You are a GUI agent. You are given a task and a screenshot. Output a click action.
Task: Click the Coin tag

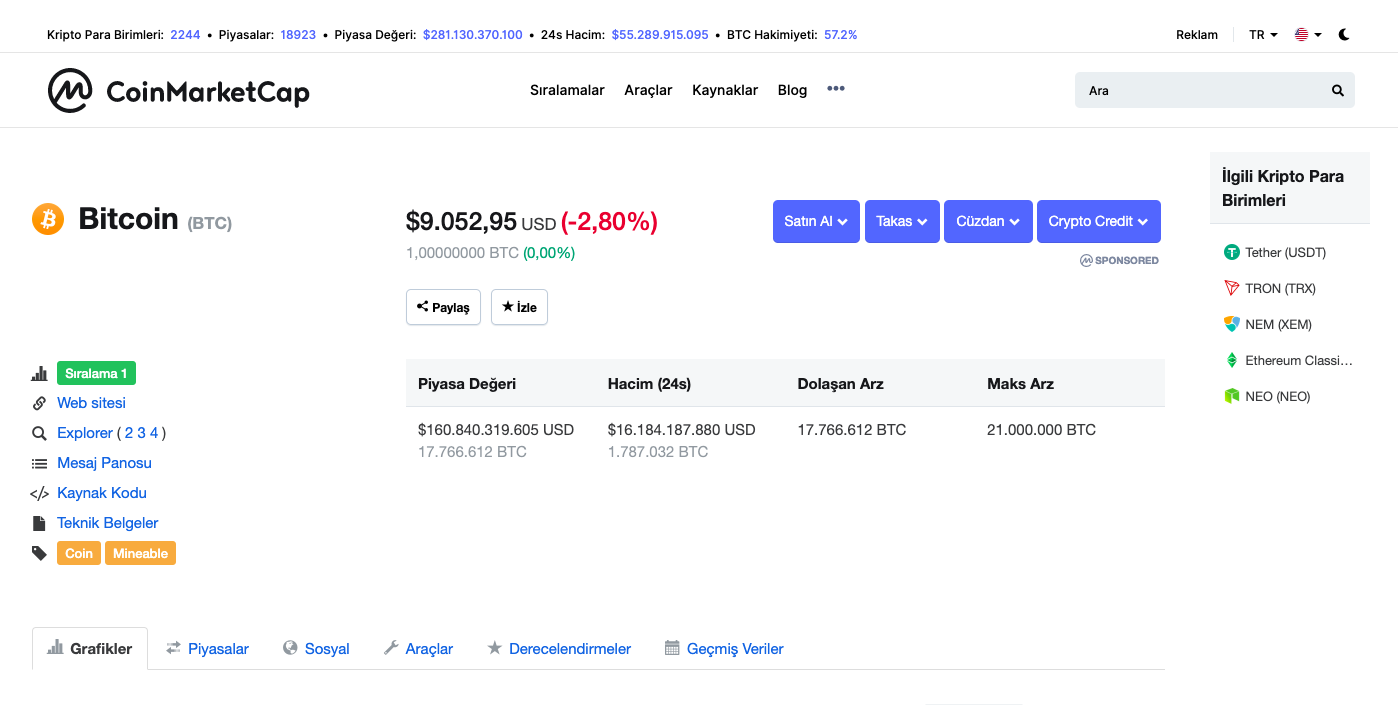79,553
